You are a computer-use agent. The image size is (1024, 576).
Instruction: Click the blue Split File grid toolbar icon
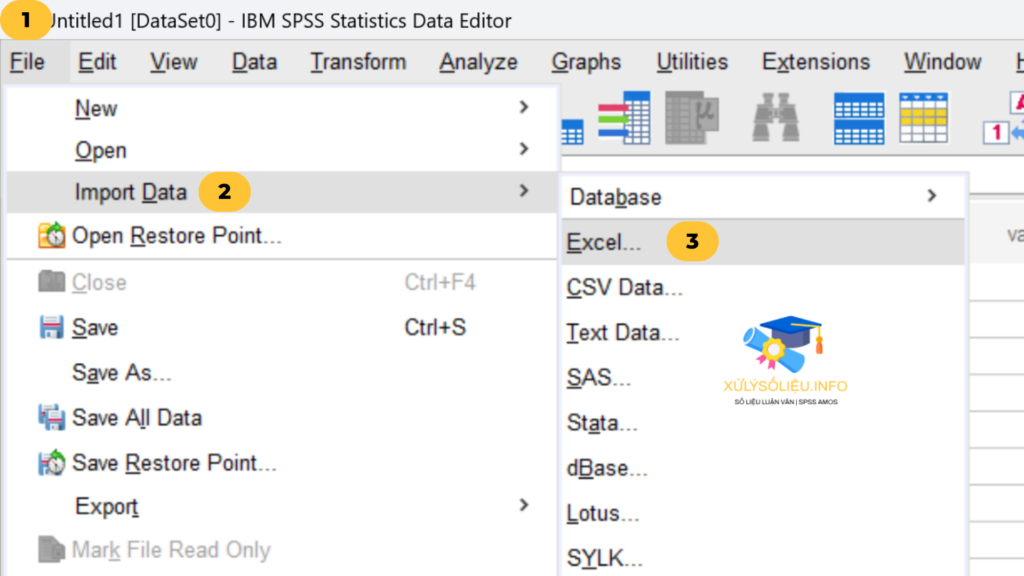click(x=859, y=118)
